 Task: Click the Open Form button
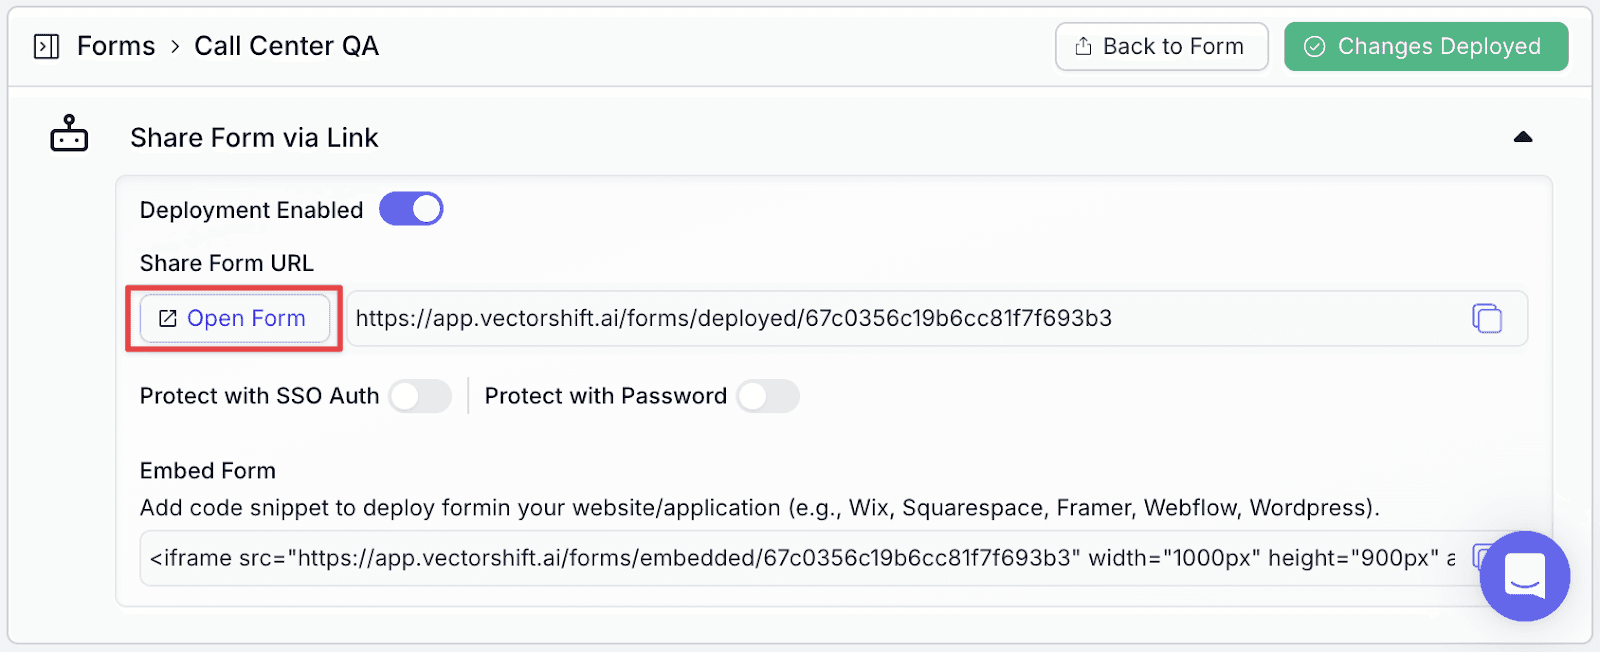235,318
